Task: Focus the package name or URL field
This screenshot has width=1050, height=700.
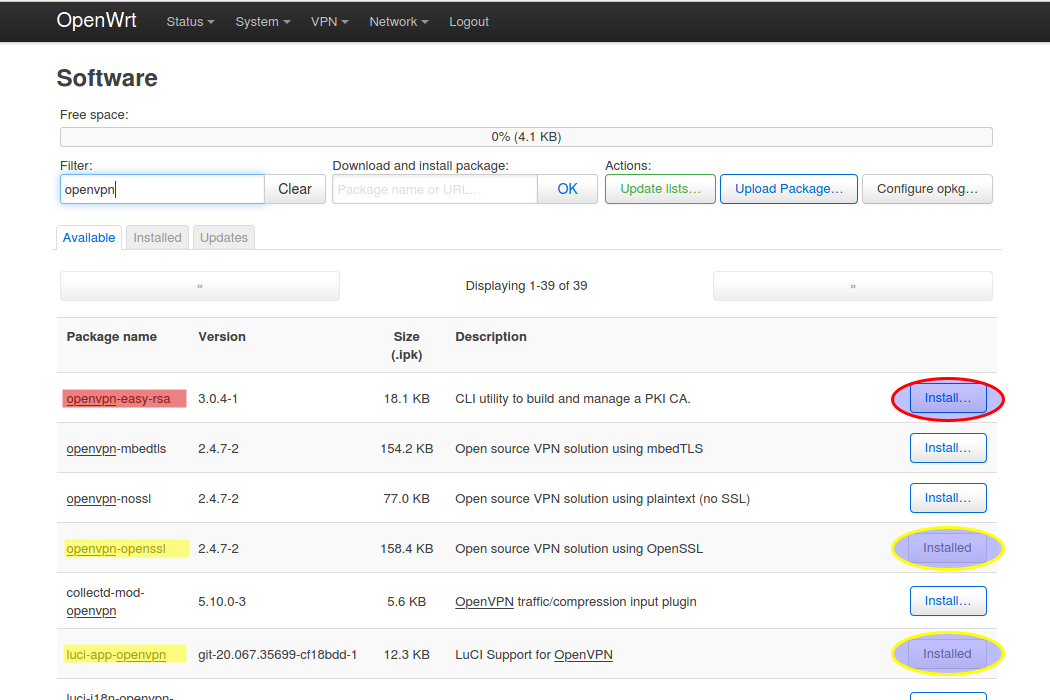Action: [435, 189]
